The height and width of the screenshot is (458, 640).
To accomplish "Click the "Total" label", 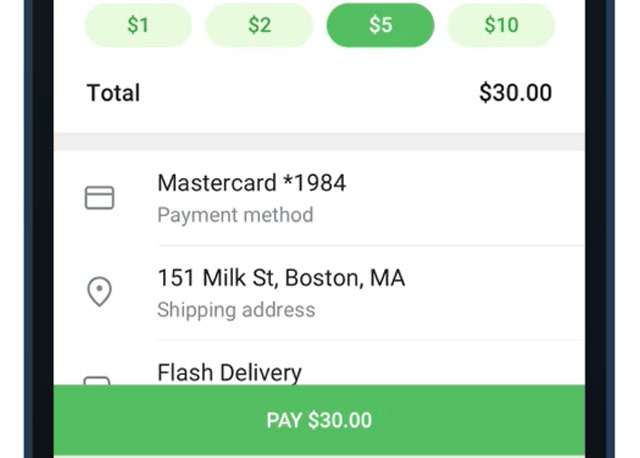I will point(113,93).
